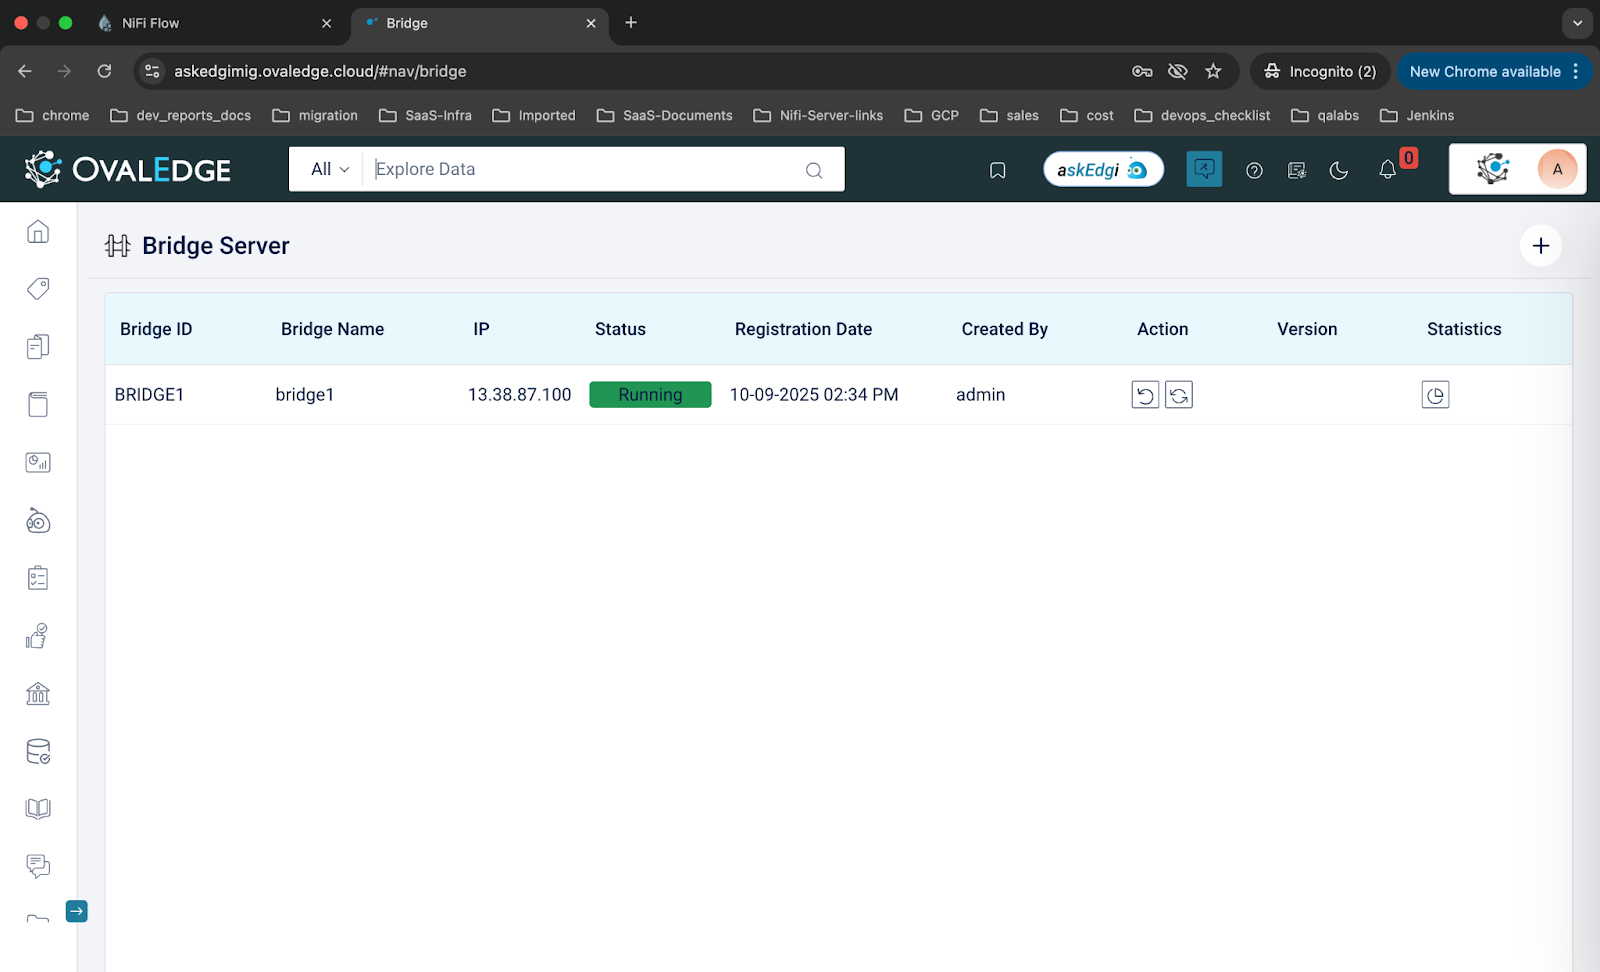Switch to the NiFi Flow browser tab
The height and width of the screenshot is (972, 1600).
(x=150, y=23)
